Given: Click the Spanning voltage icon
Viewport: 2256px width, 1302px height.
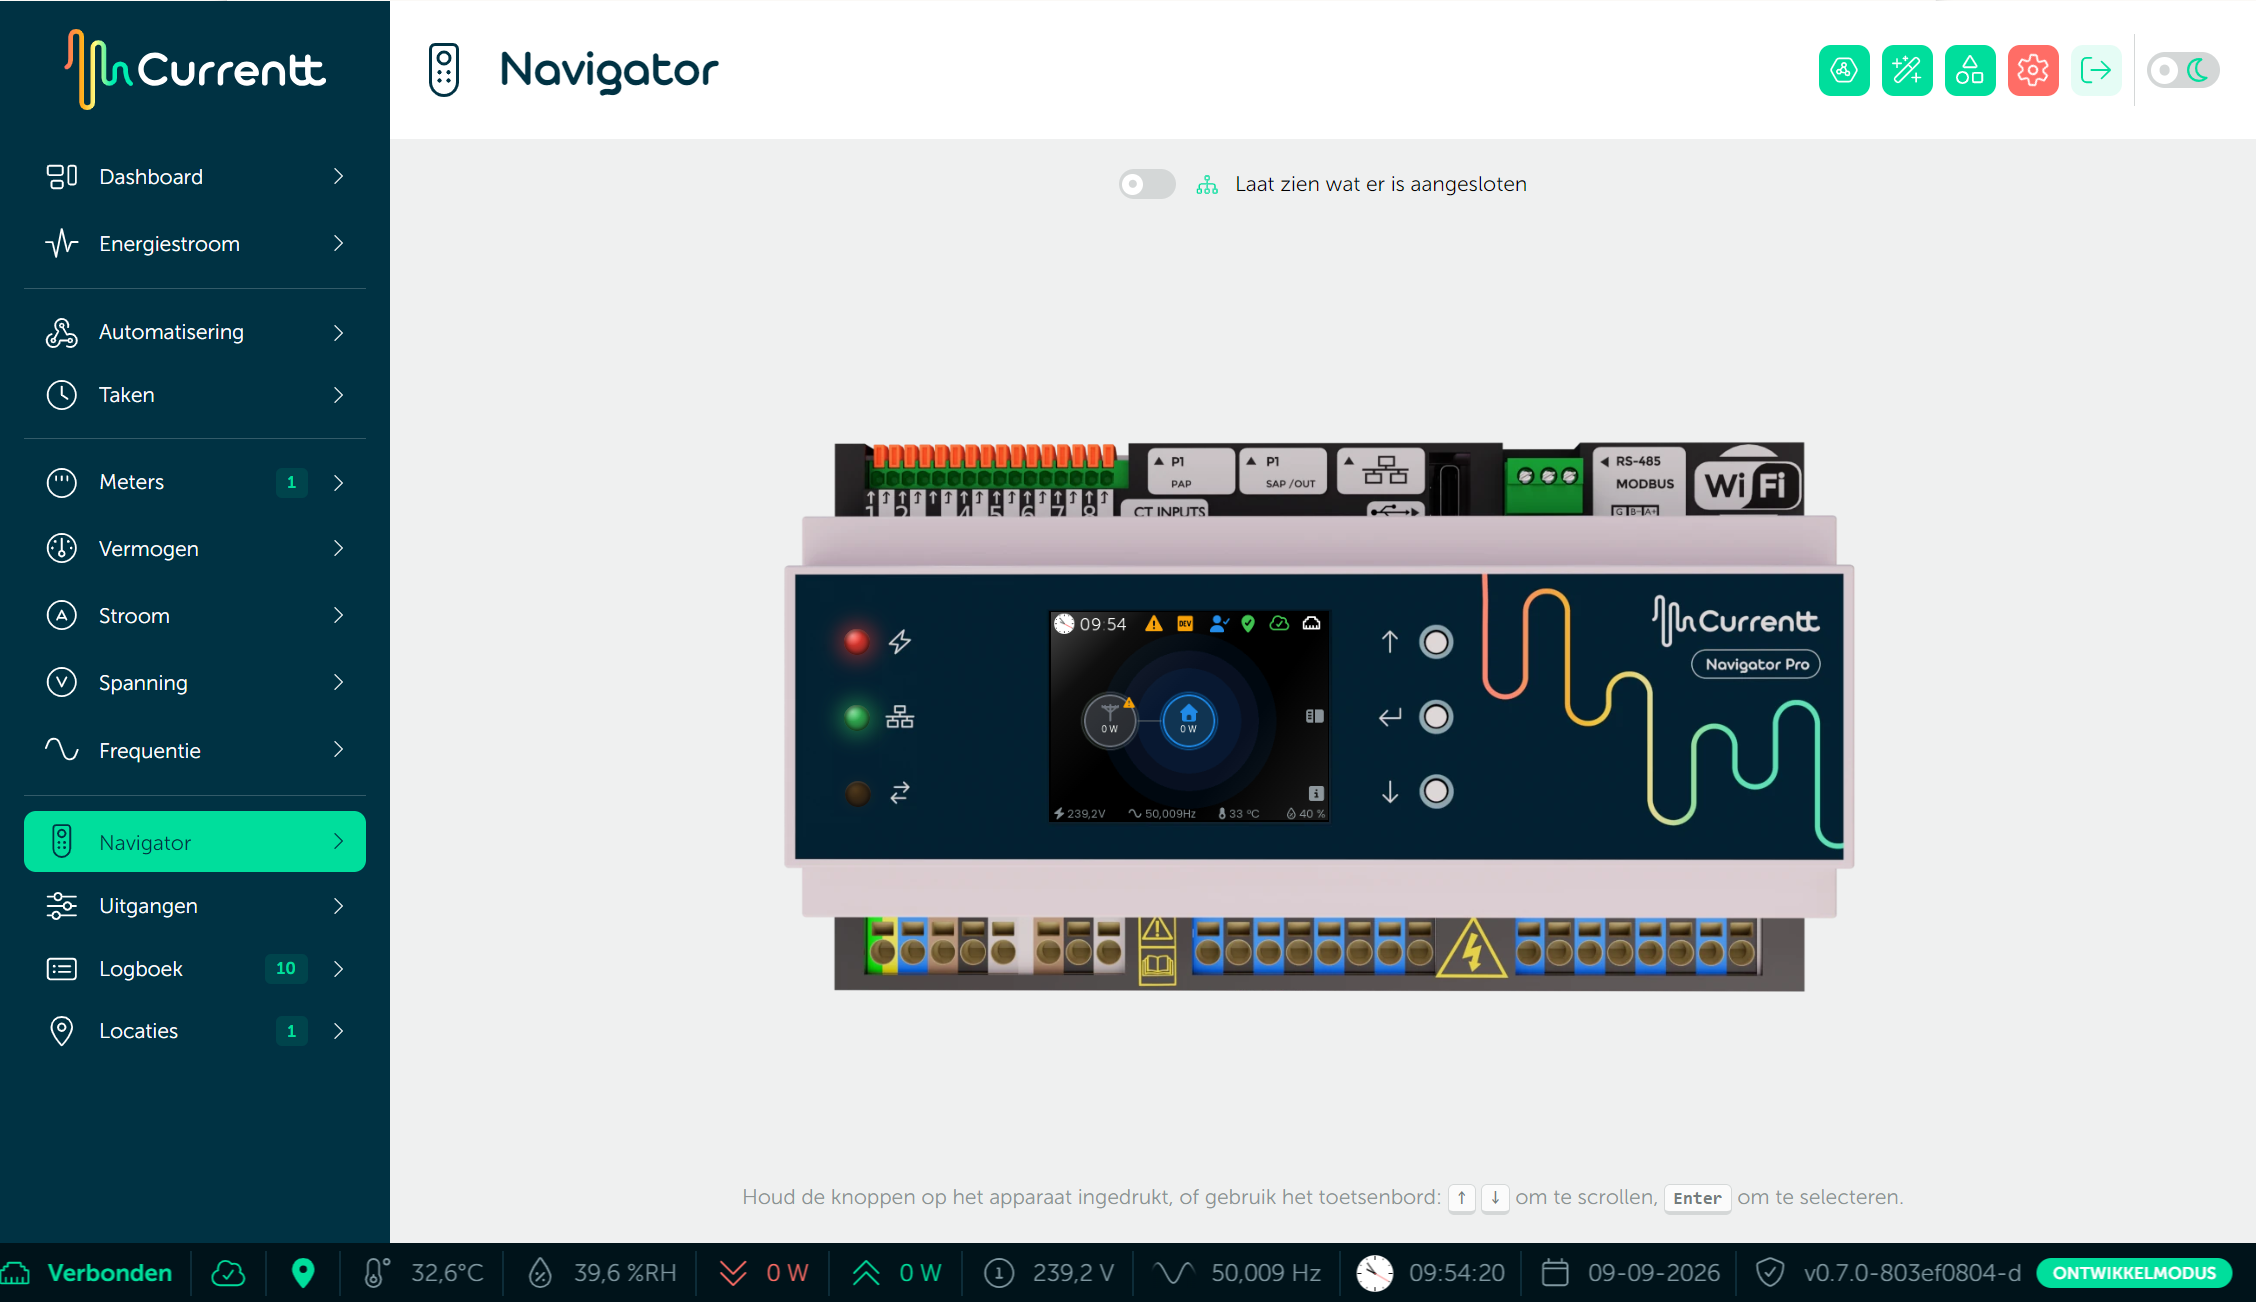Looking at the screenshot, I should click(x=62, y=683).
